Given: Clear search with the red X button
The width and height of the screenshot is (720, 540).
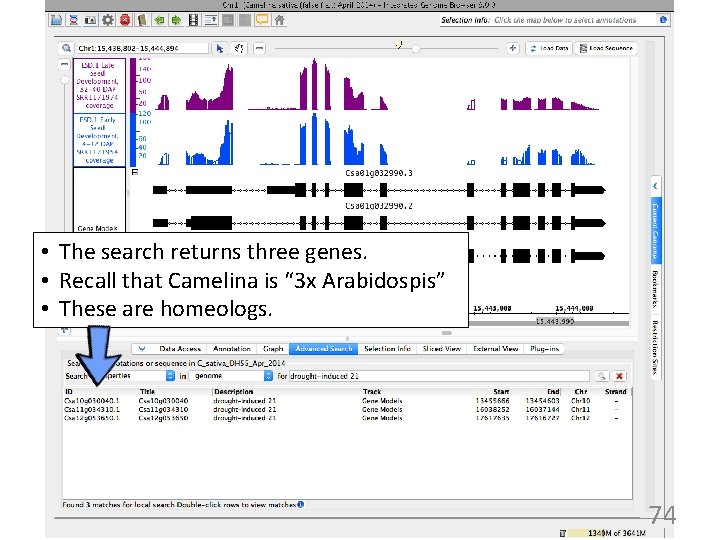Looking at the screenshot, I should 619,376.
